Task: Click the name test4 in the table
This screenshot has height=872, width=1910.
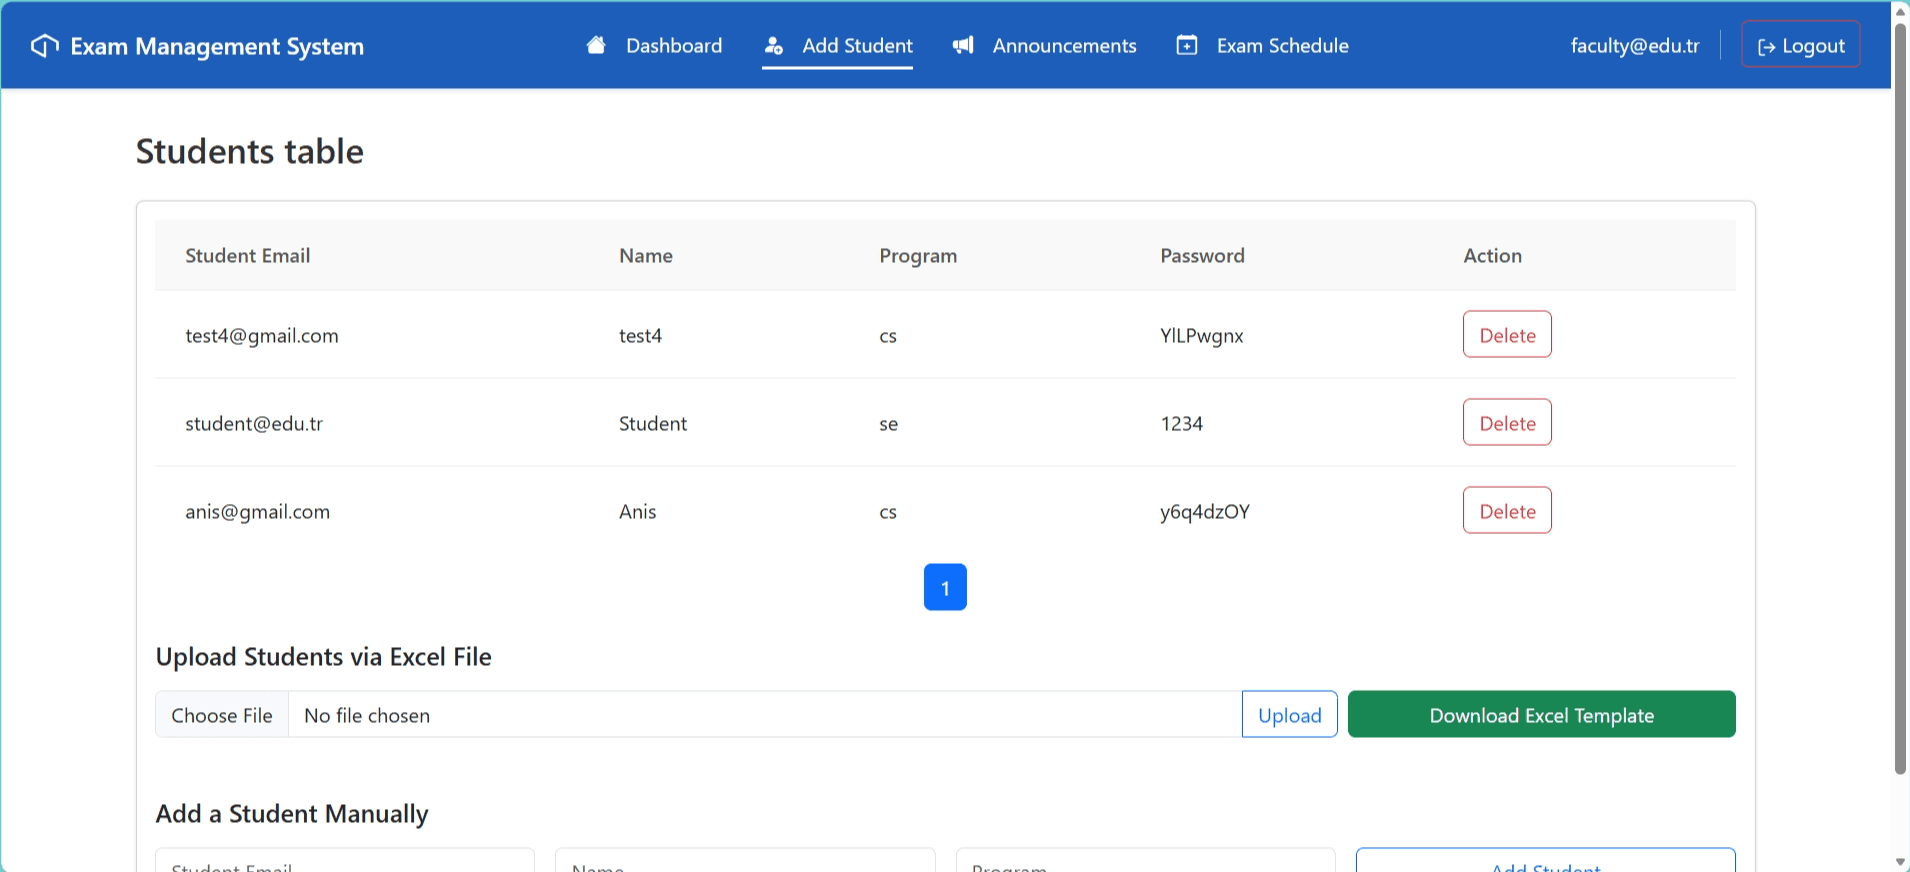Action: (x=640, y=336)
